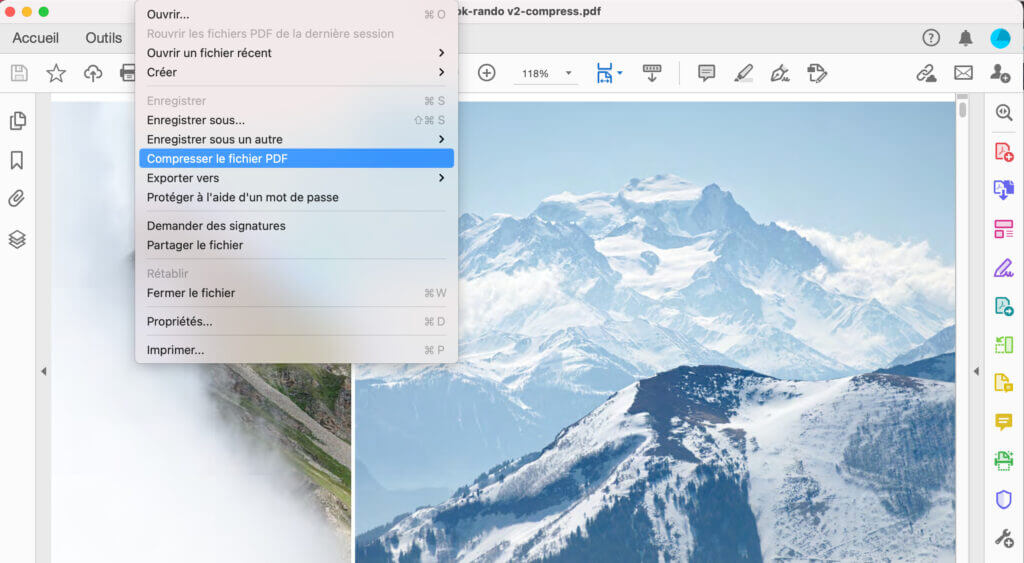Send file by email envelope icon

963,73
